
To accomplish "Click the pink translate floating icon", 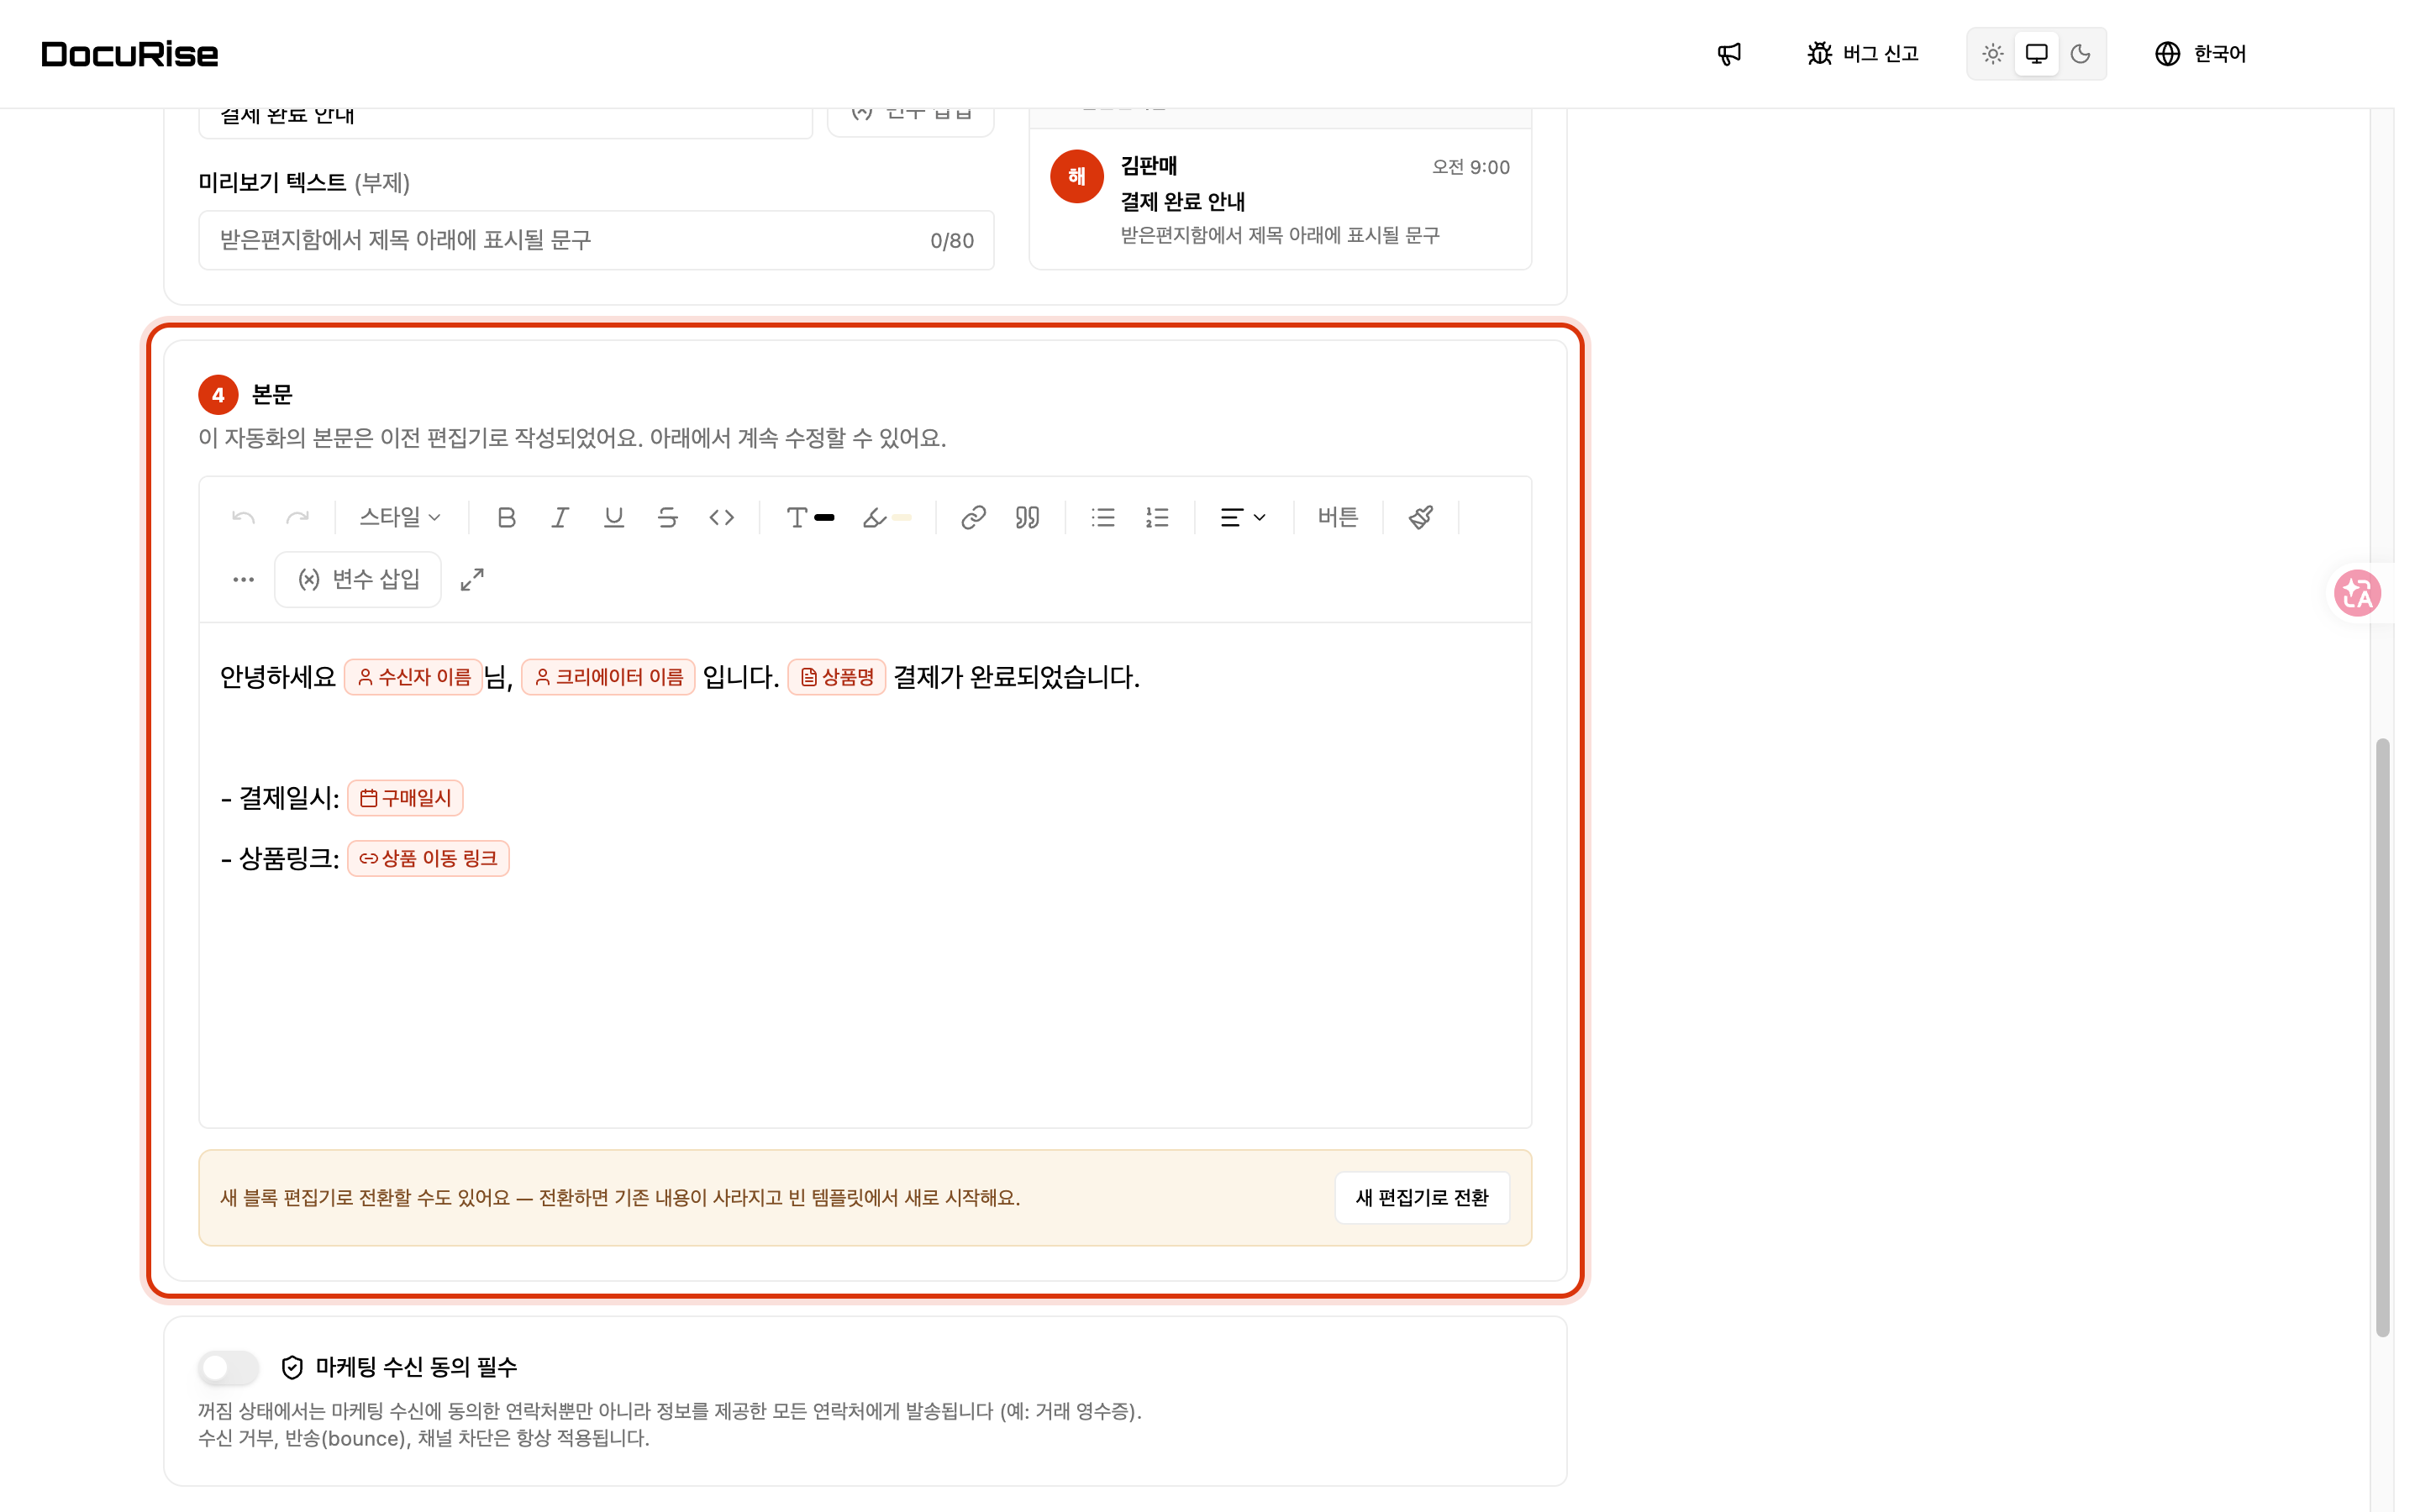I will point(2357,593).
